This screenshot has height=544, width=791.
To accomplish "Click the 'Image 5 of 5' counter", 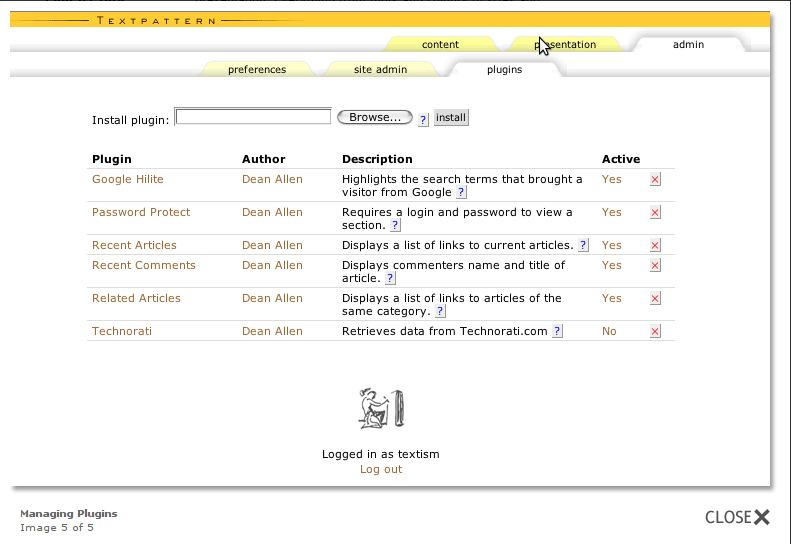I will pos(57,528).
